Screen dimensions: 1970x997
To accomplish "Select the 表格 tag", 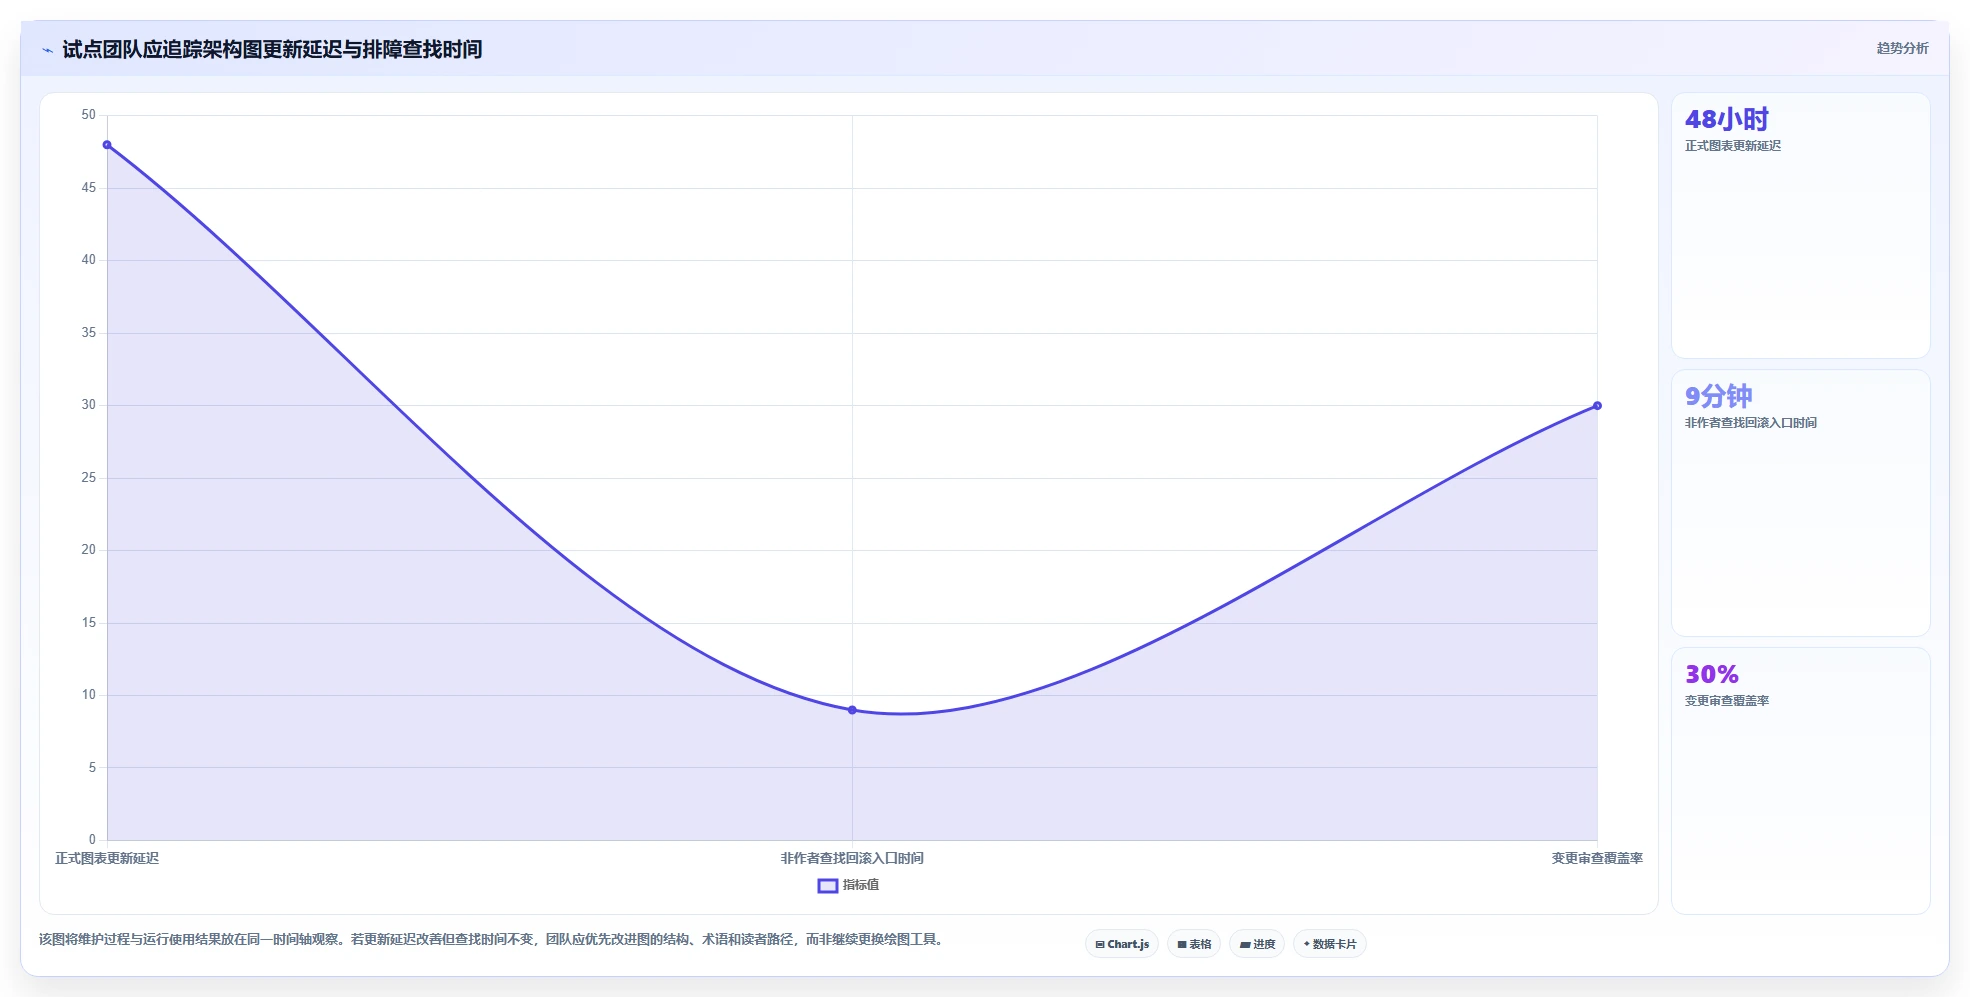I will [x=1194, y=944].
